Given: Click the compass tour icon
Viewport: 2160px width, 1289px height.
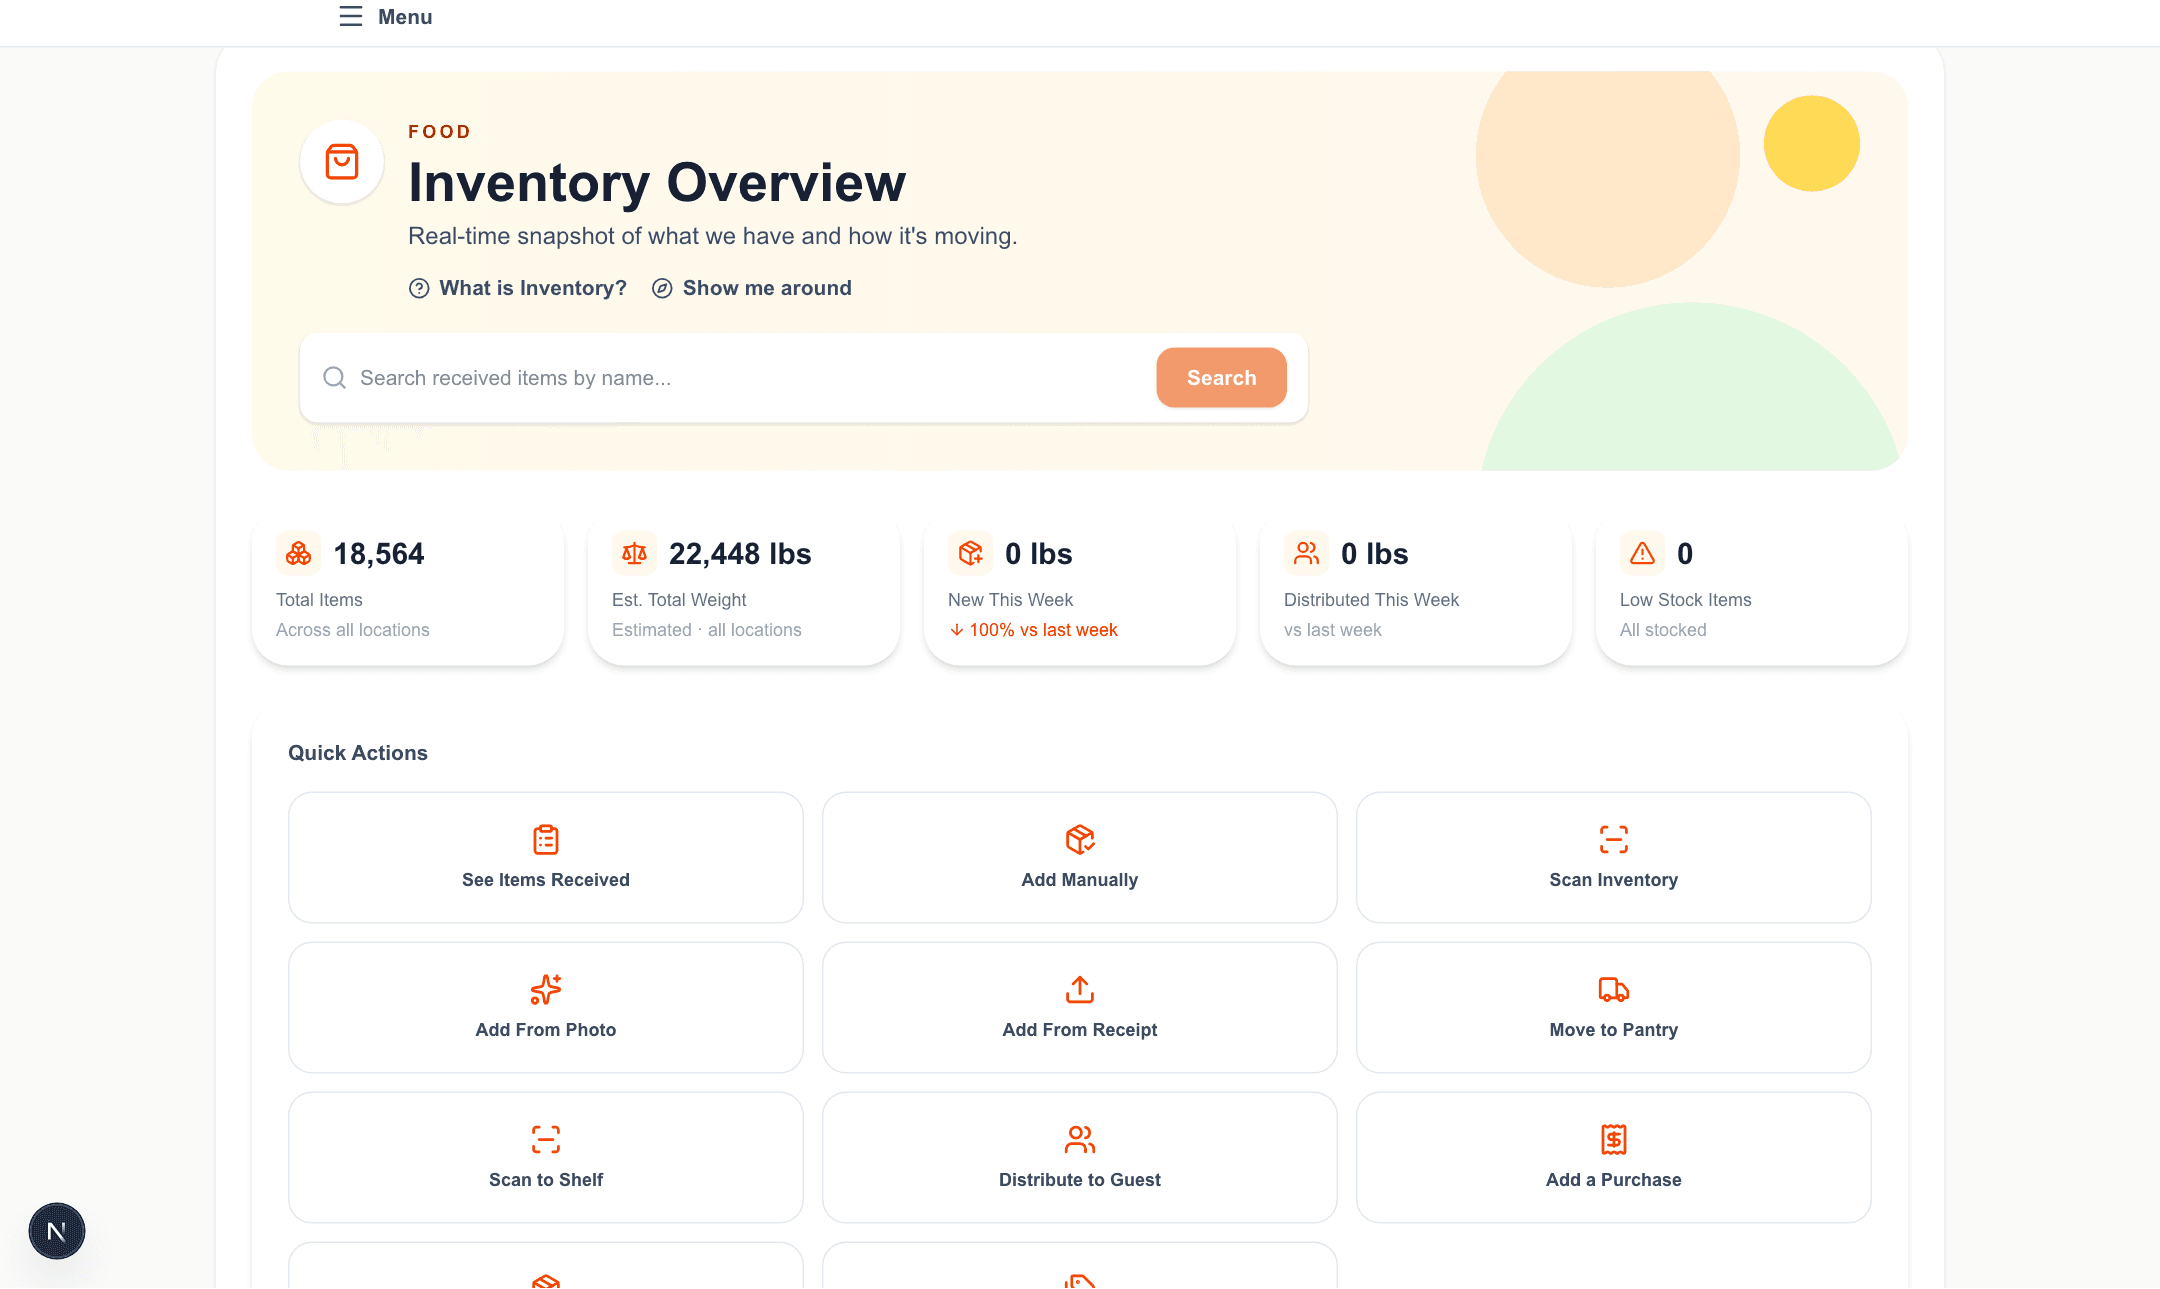Looking at the screenshot, I should [662, 288].
